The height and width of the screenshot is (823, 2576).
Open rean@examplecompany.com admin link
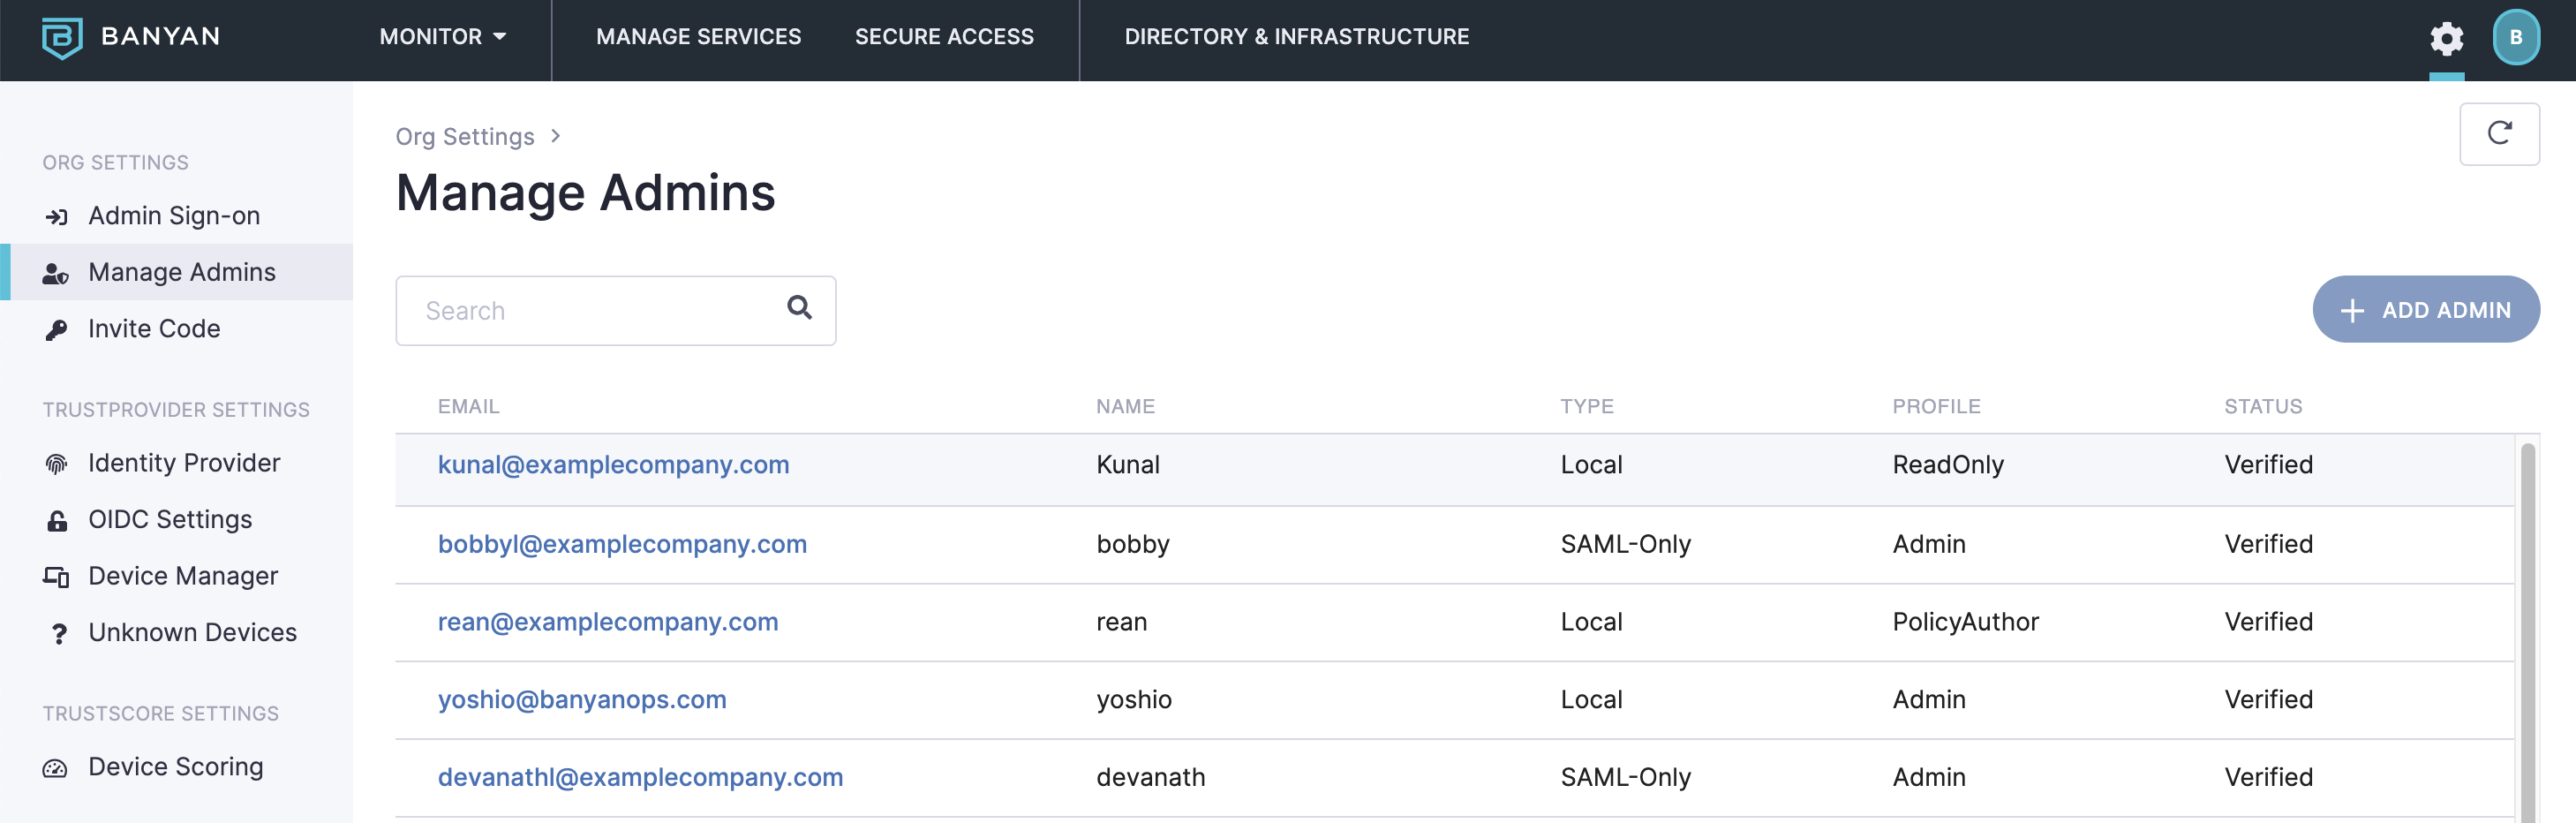(608, 622)
